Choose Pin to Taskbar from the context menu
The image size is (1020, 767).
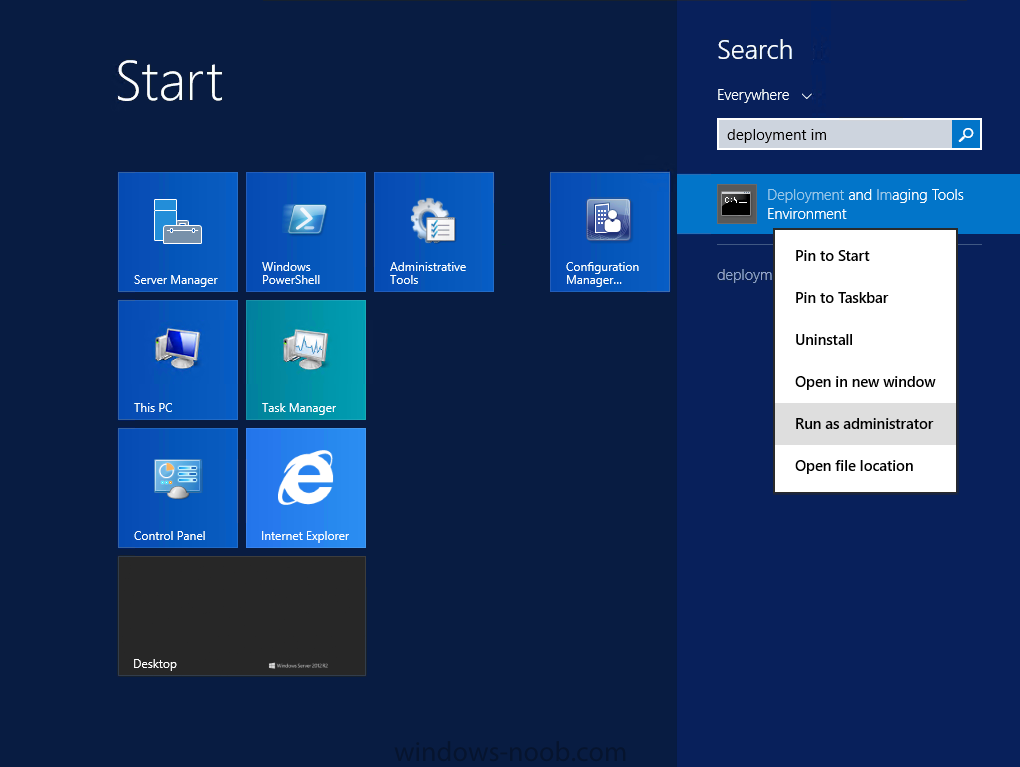click(x=865, y=298)
